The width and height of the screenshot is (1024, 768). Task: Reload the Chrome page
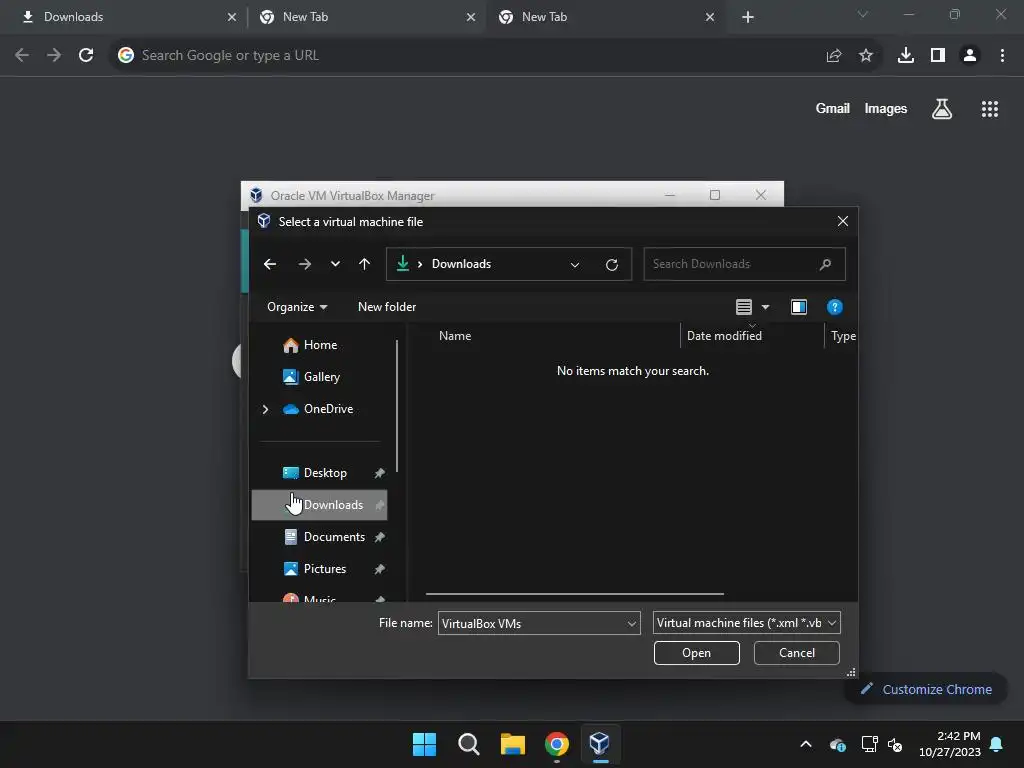pyautogui.click(x=86, y=56)
